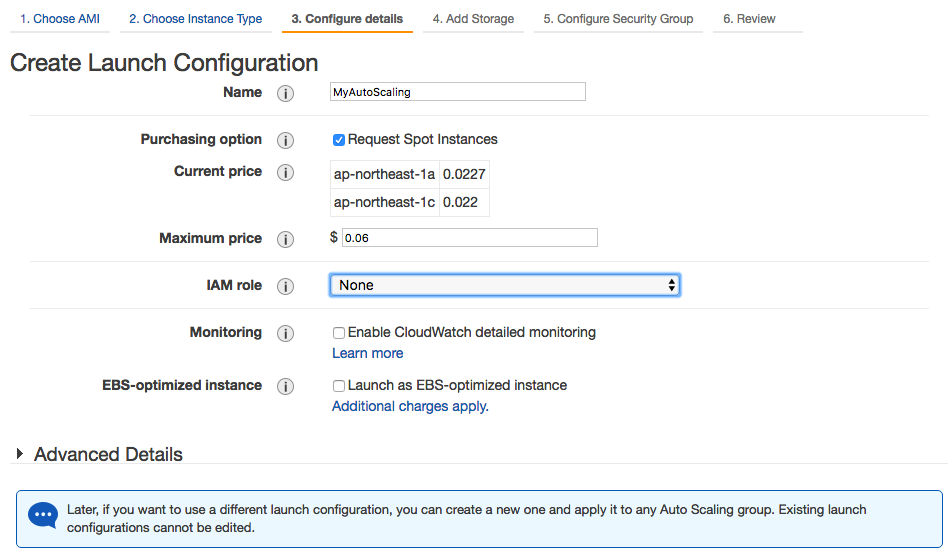This screenshot has height=560, width=948.
Task: Click the speech bubble icon in notice
Action: (x=43, y=515)
